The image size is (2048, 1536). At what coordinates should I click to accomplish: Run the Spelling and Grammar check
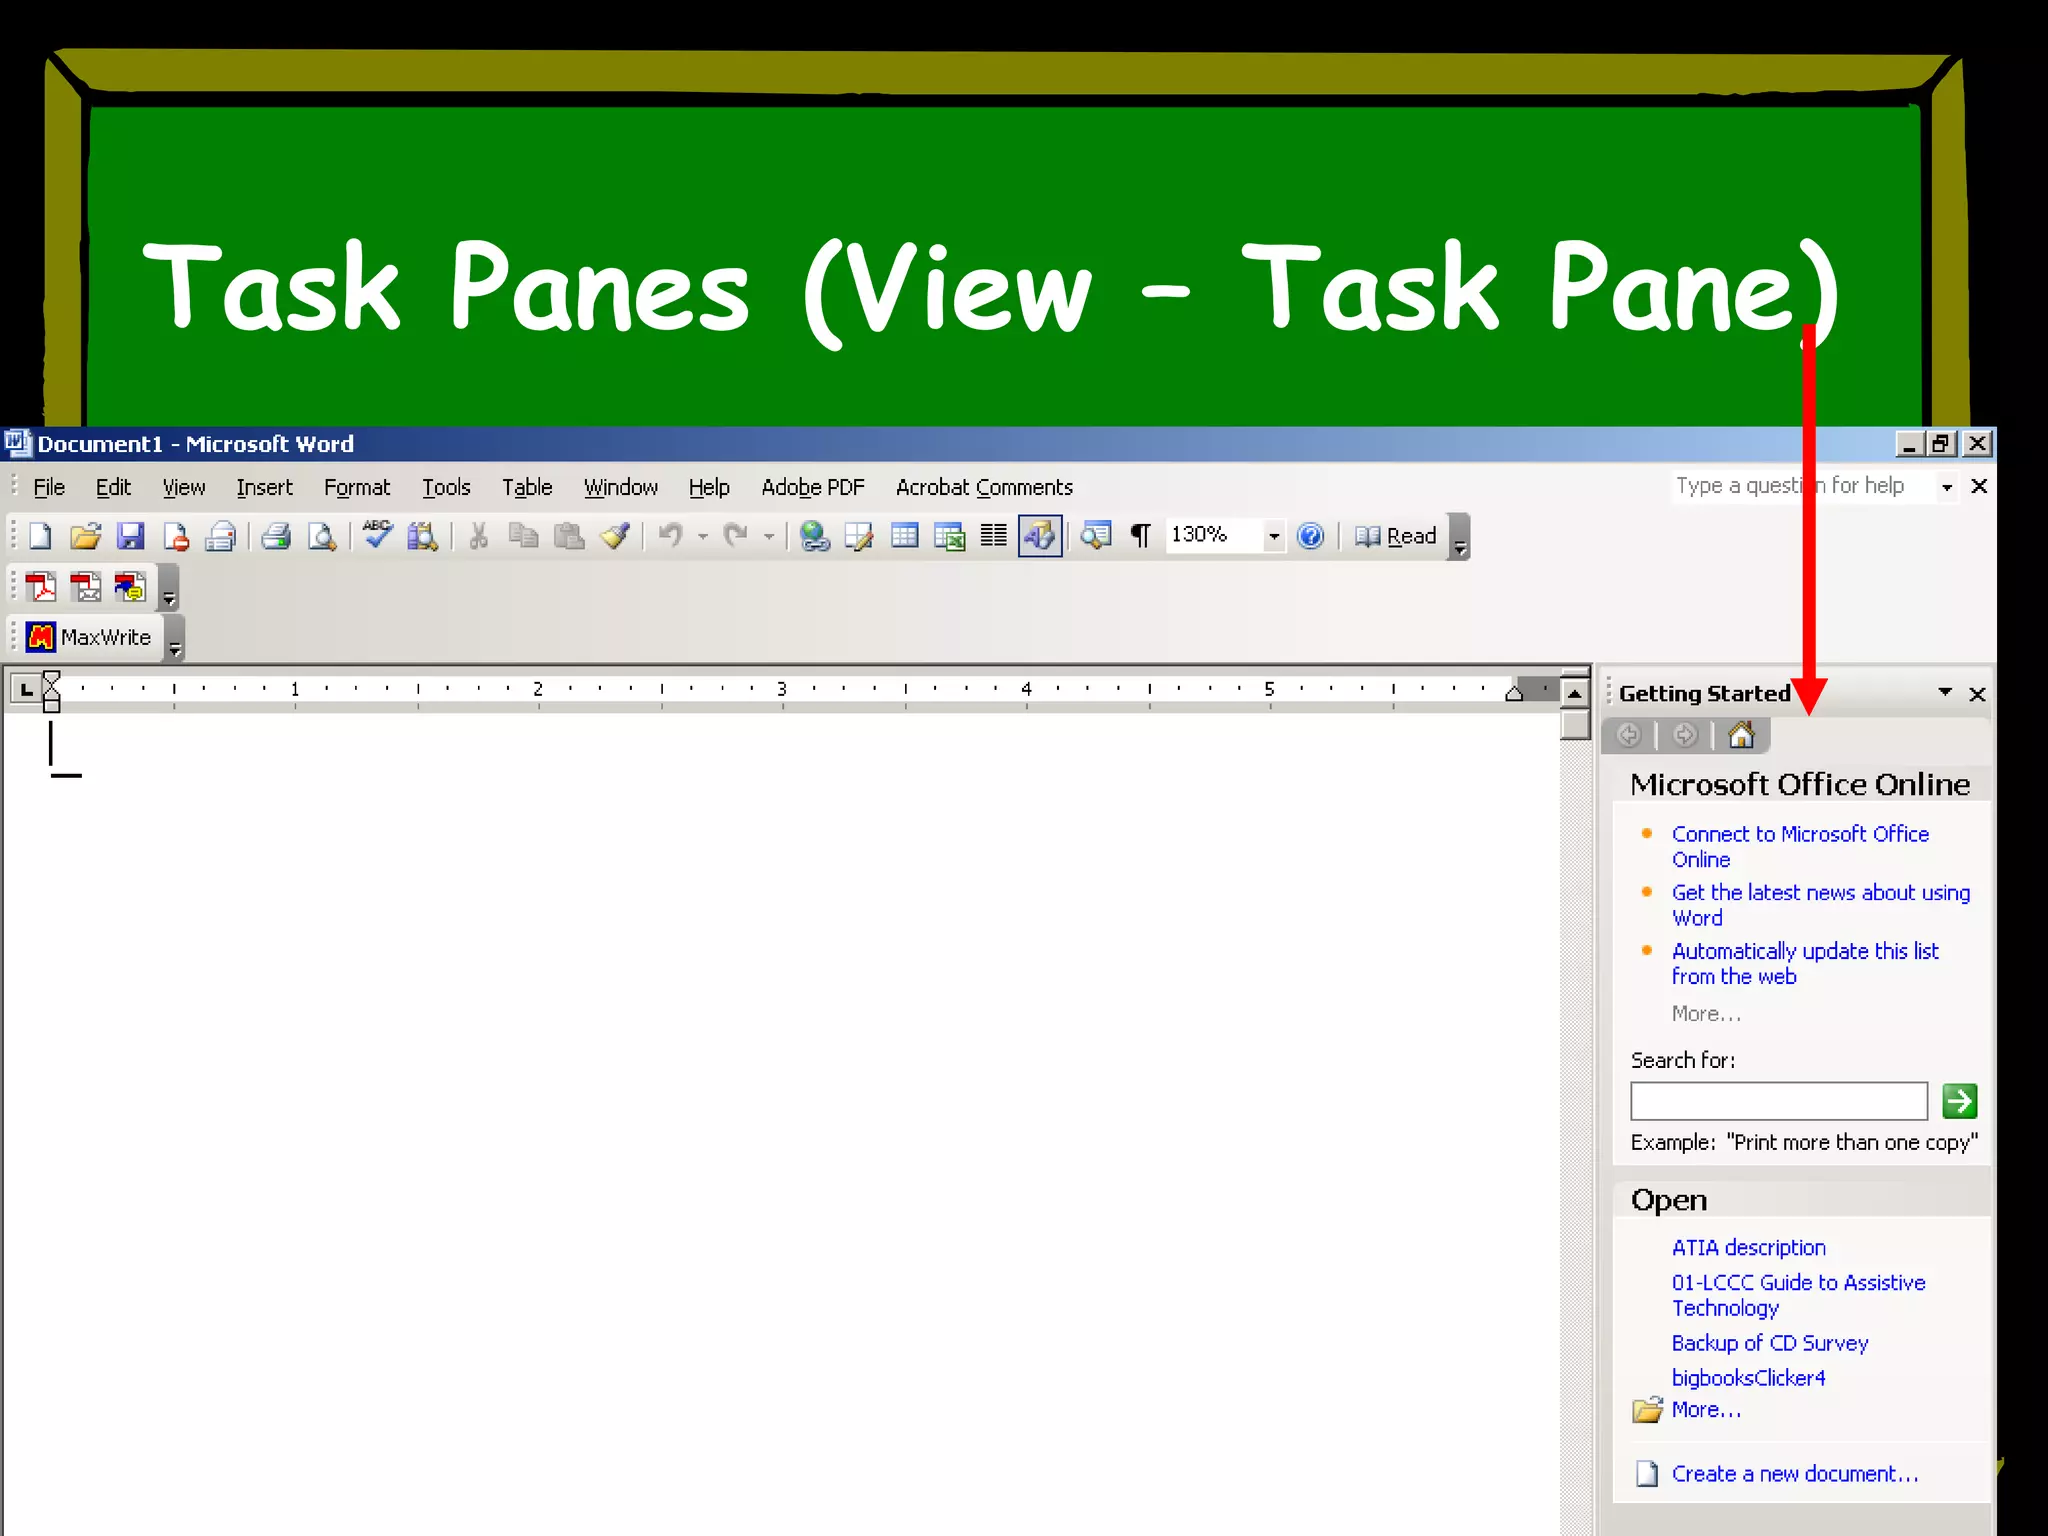pyautogui.click(x=377, y=534)
